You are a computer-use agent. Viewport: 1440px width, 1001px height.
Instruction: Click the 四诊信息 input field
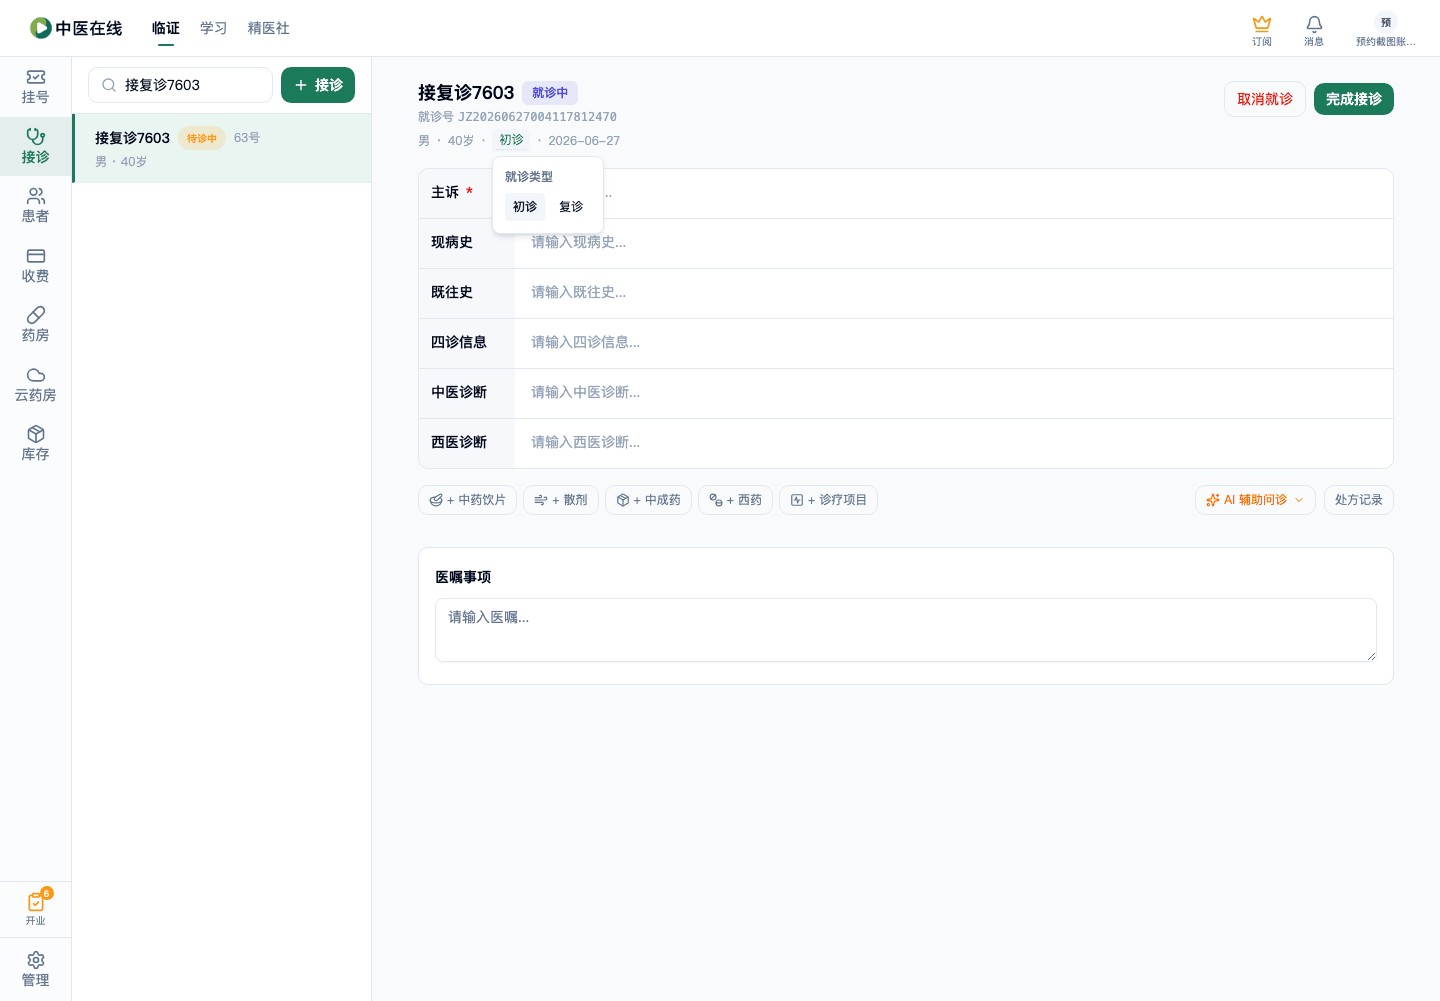(x=953, y=343)
